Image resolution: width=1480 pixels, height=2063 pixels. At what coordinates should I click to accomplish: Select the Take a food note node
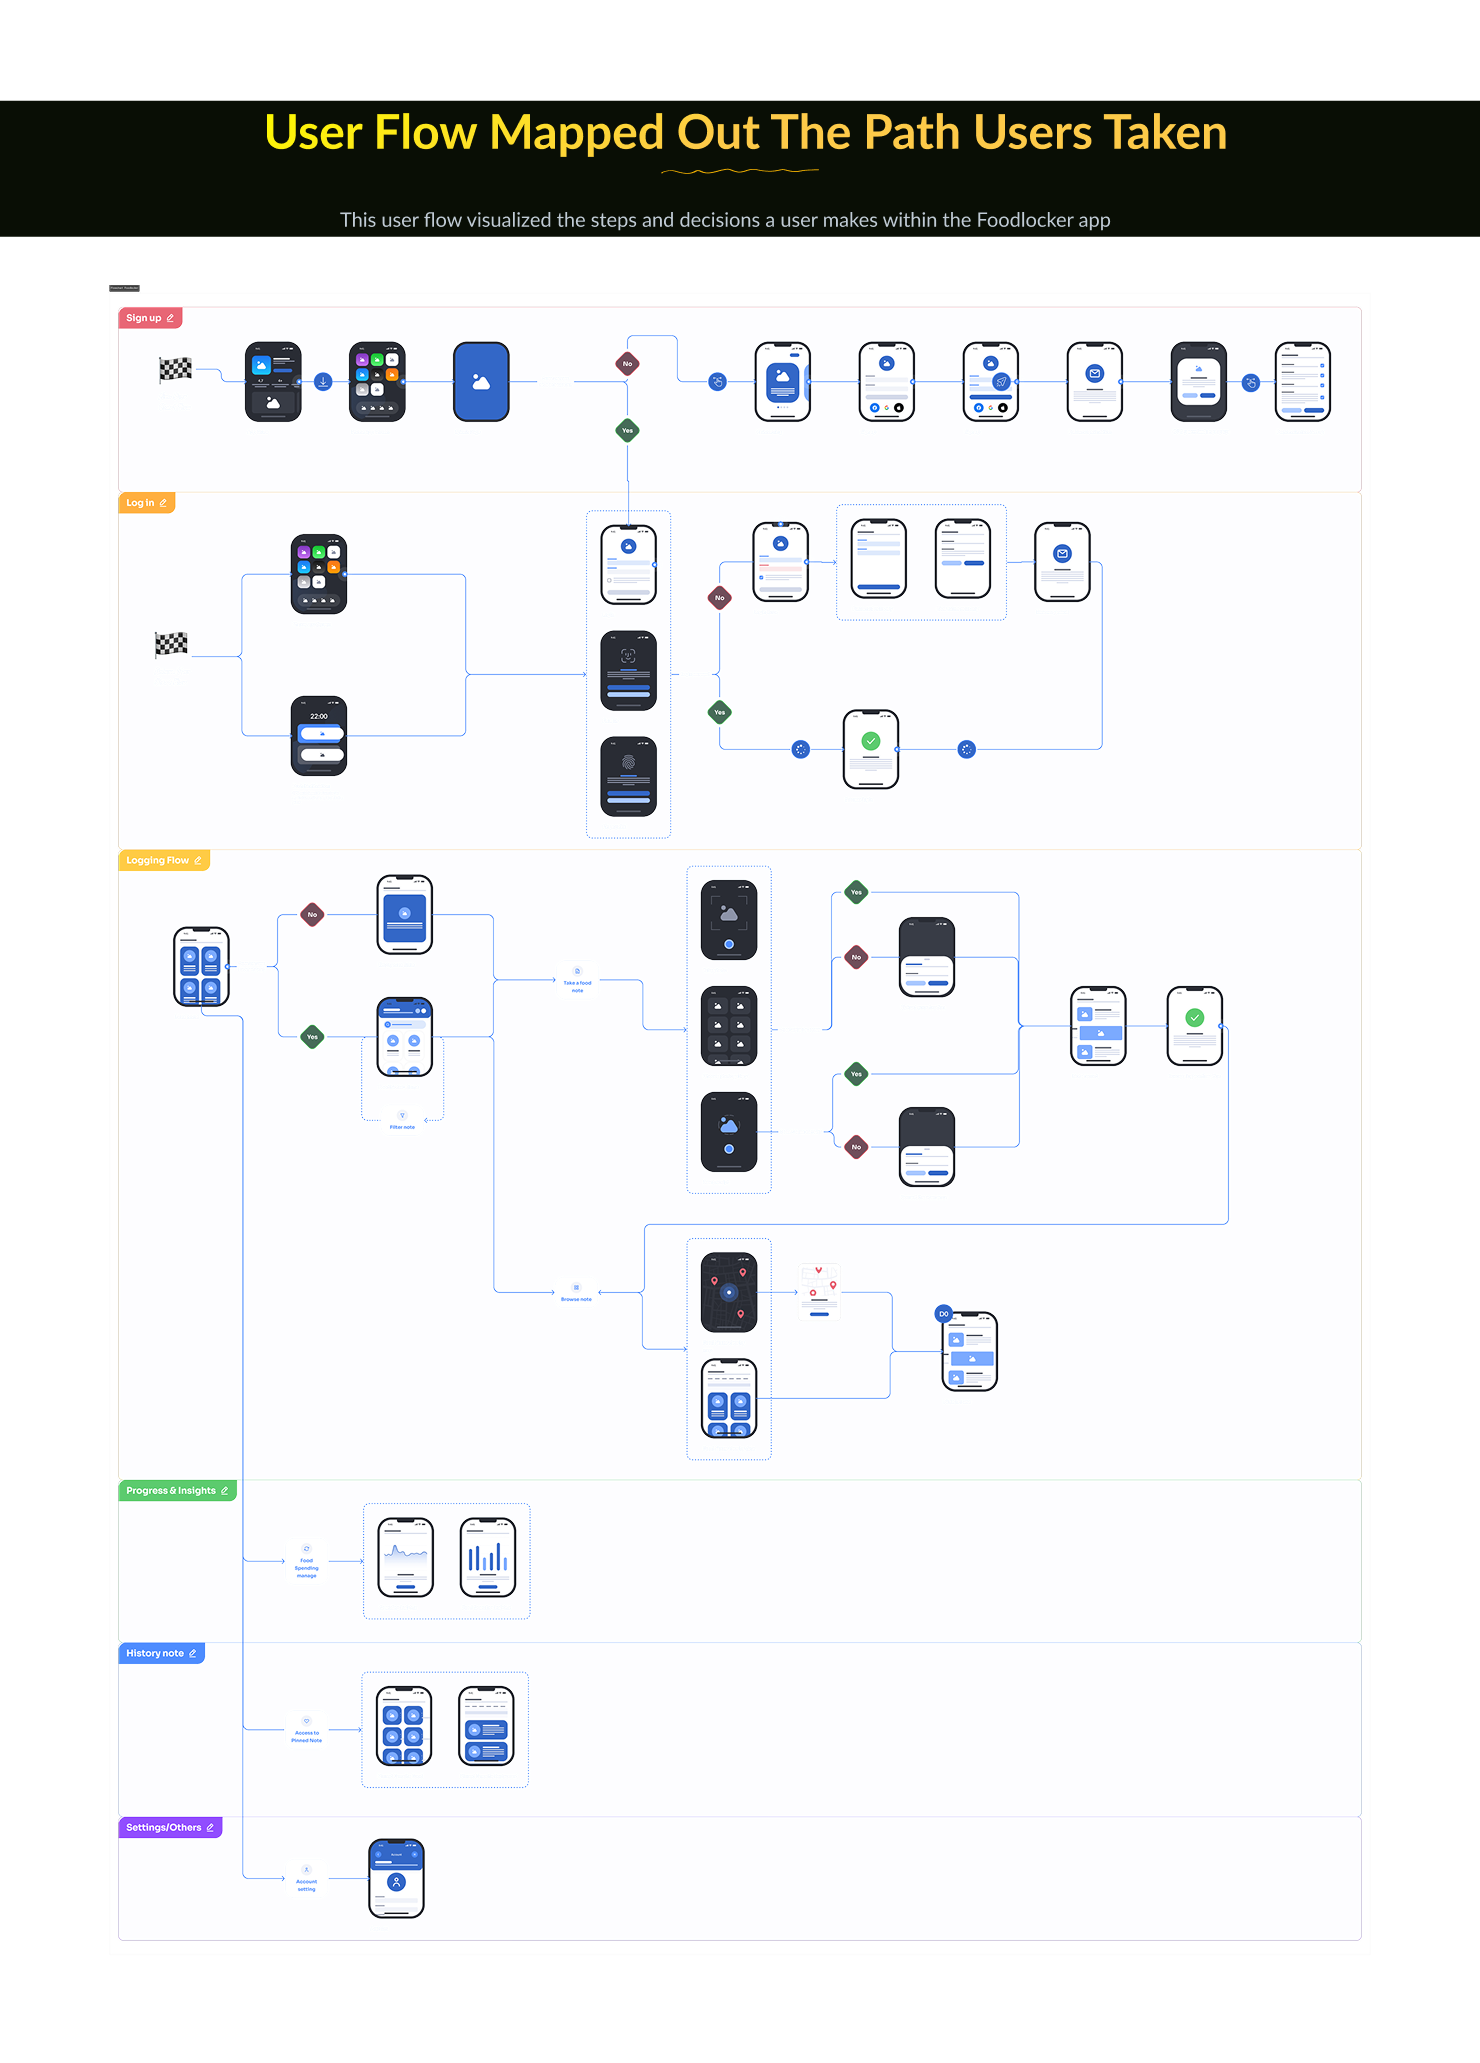point(577,980)
